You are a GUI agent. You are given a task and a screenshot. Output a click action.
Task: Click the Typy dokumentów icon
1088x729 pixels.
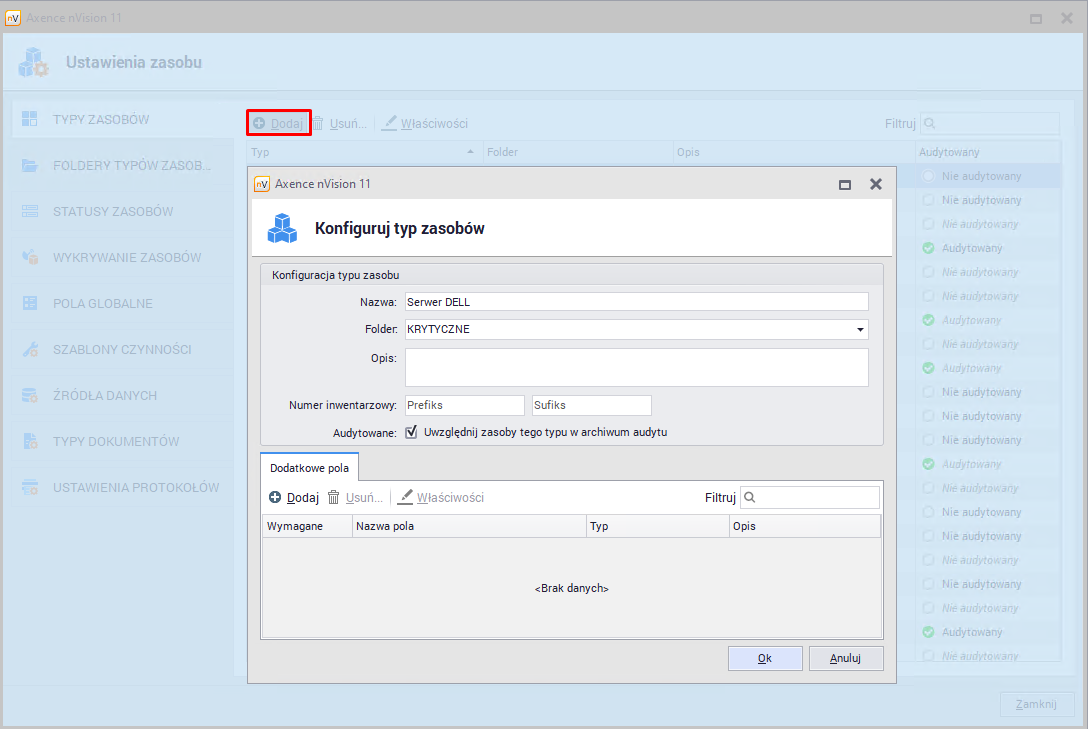30,442
